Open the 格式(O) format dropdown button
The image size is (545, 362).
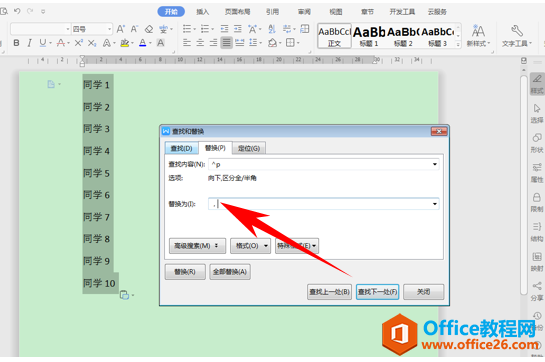point(250,246)
